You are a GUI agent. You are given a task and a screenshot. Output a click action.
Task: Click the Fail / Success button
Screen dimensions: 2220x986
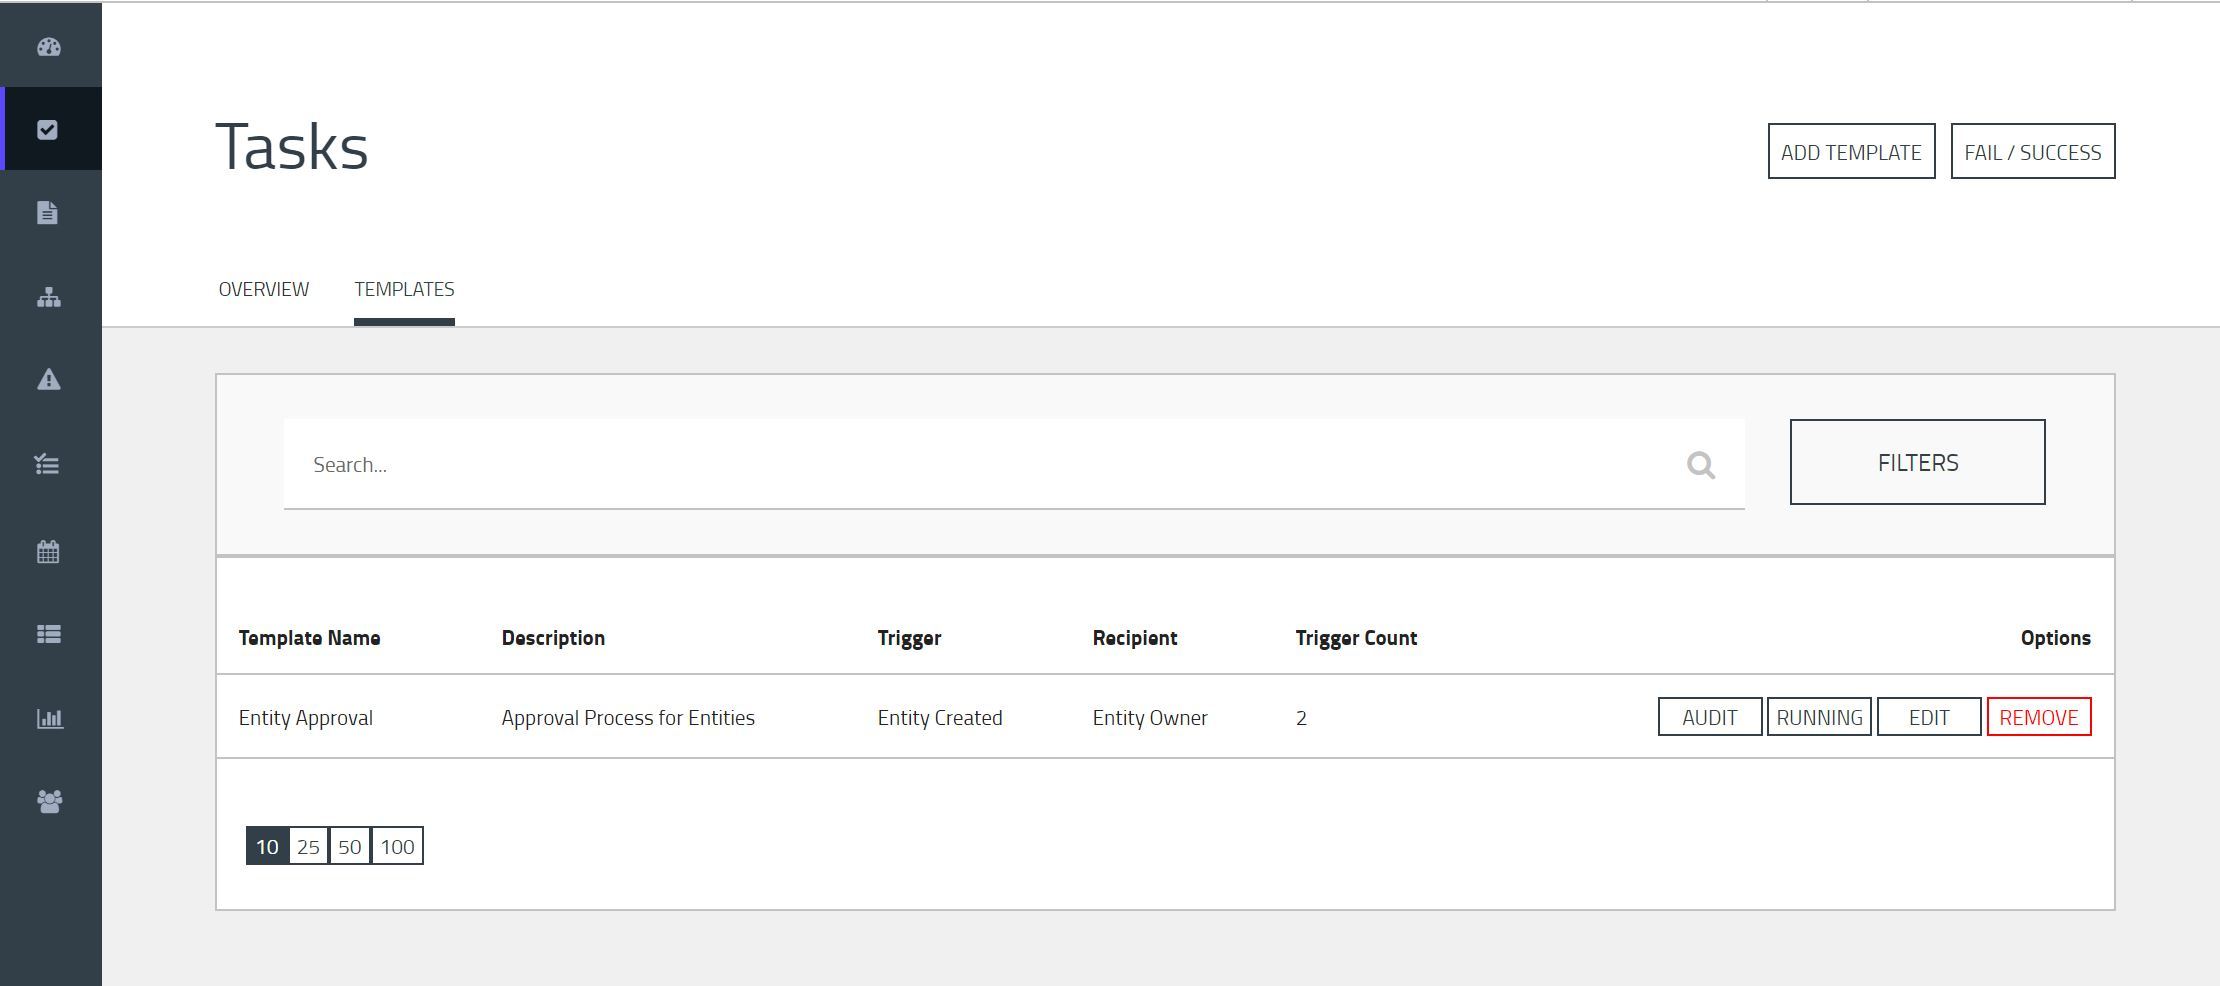pyautogui.click(x=2033, y=152)
